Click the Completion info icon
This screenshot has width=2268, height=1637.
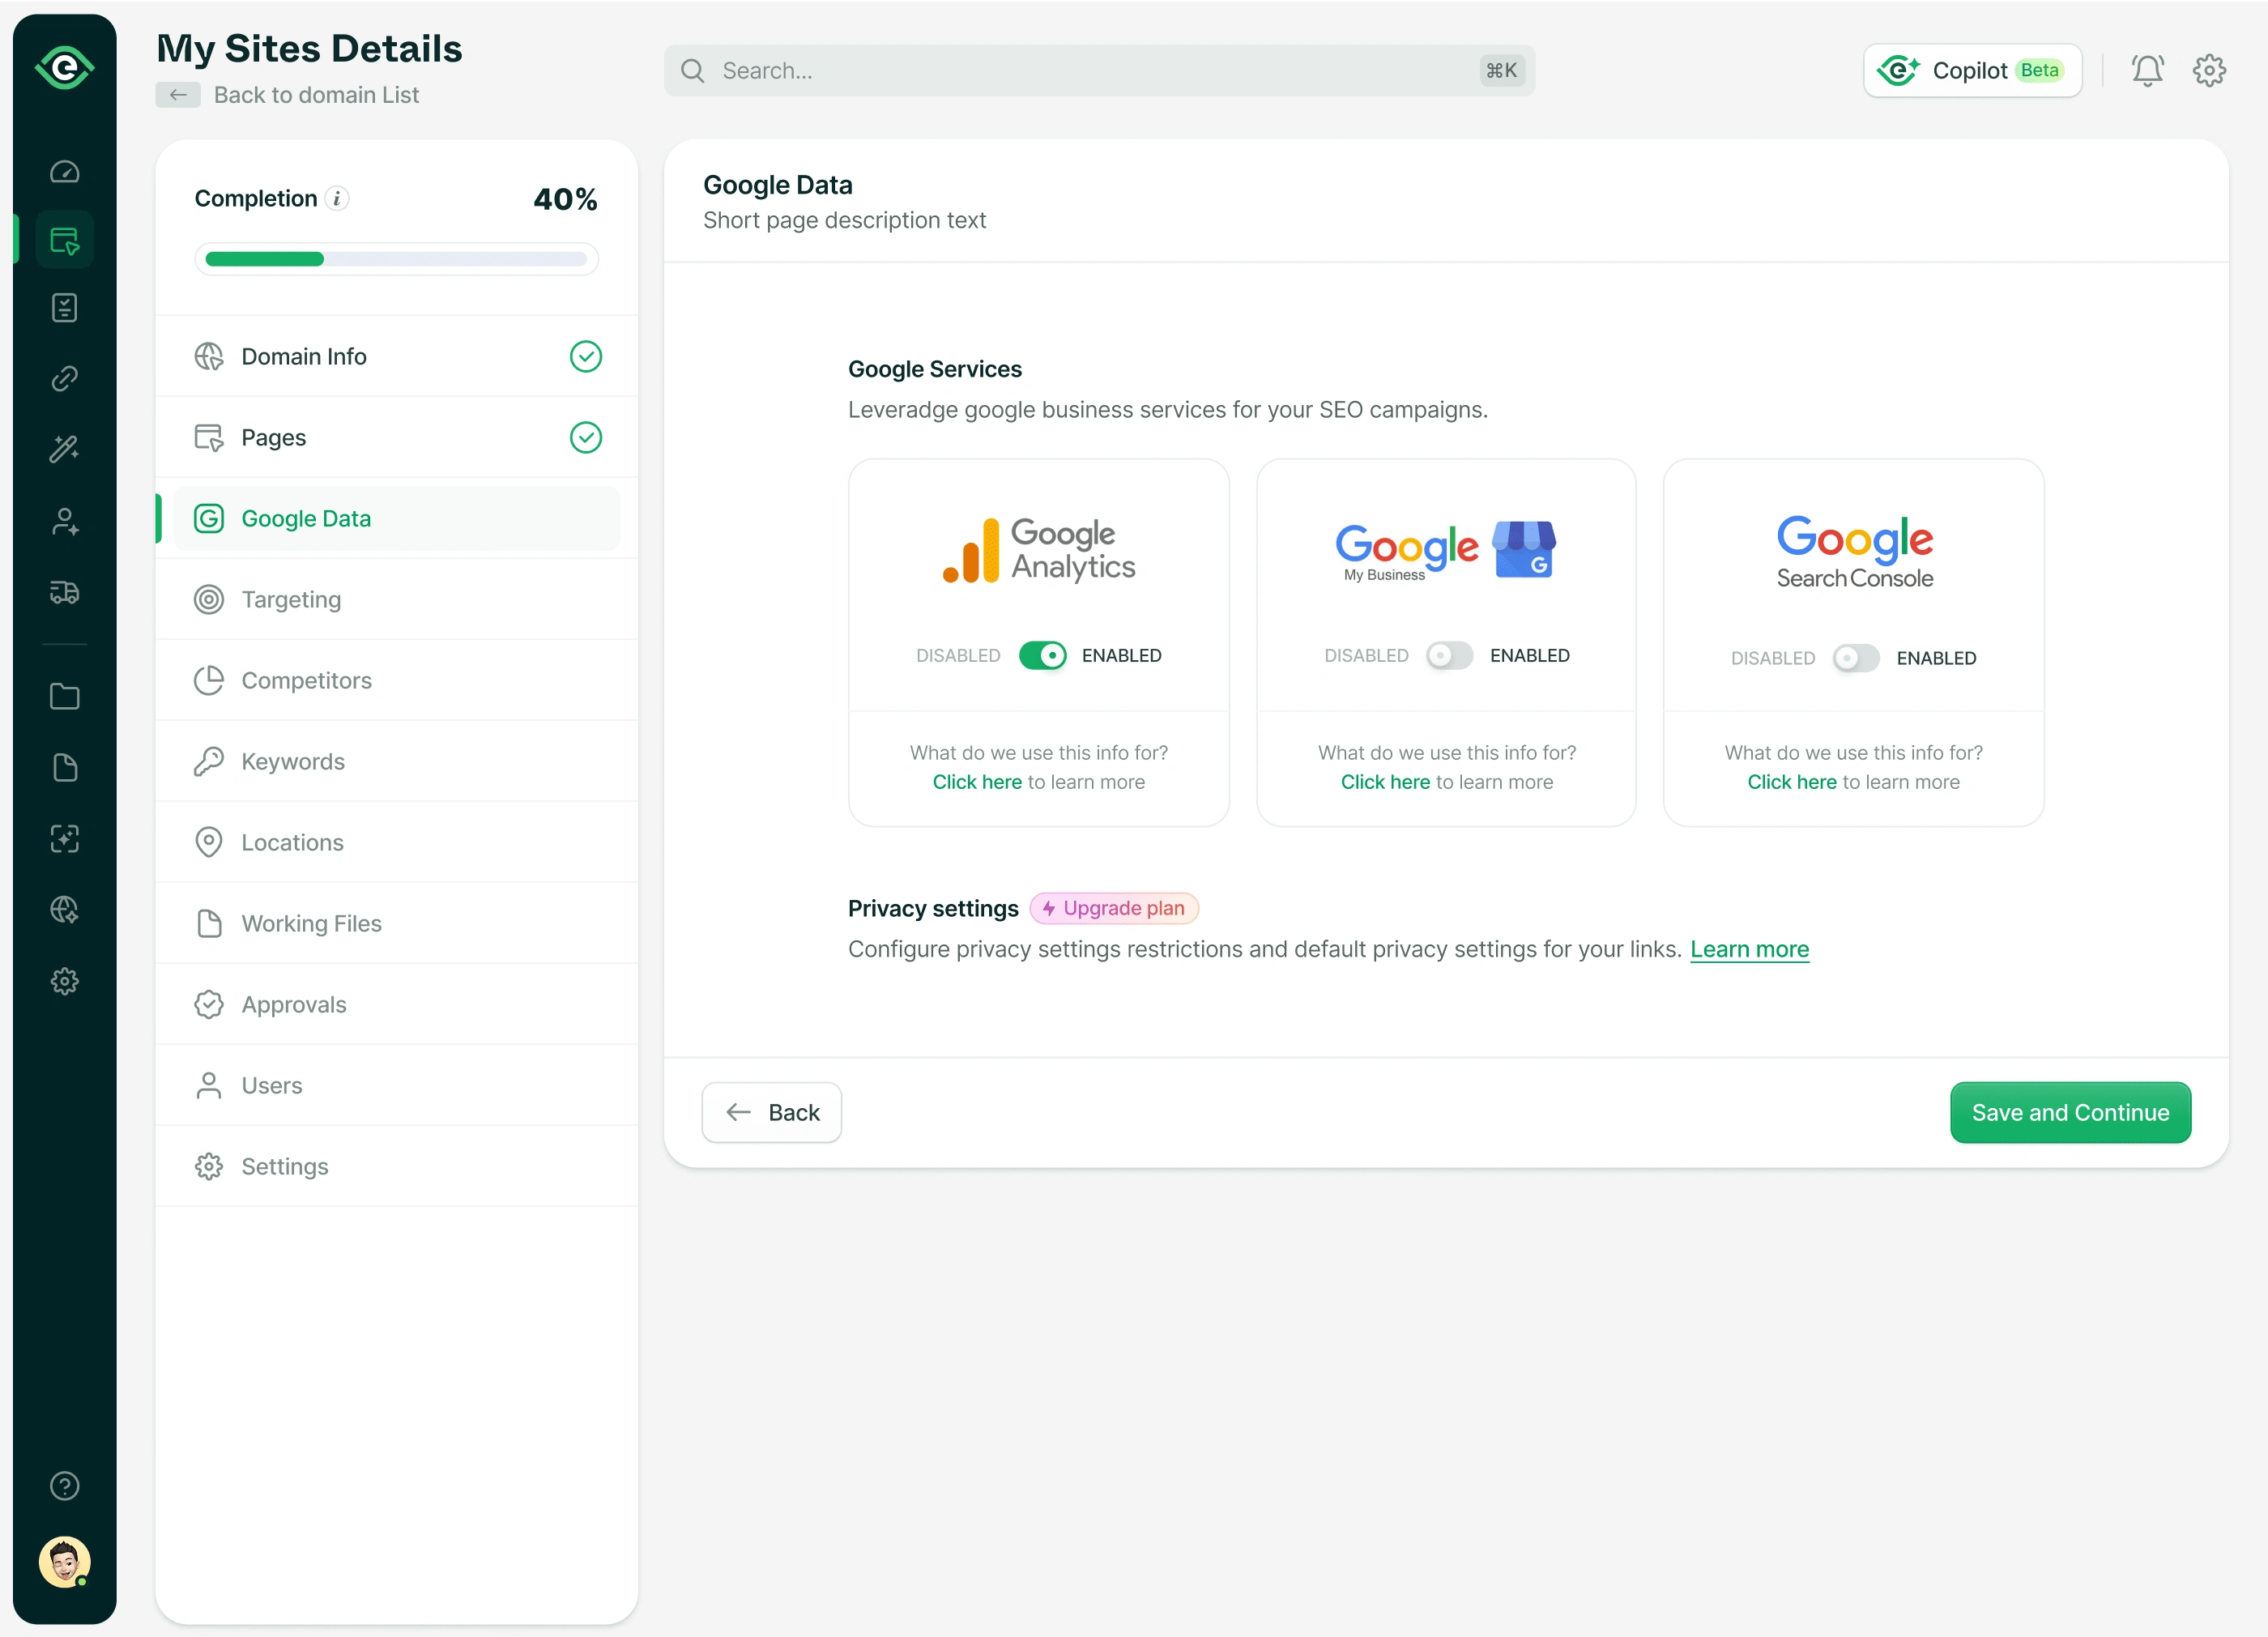click(337, 198)
